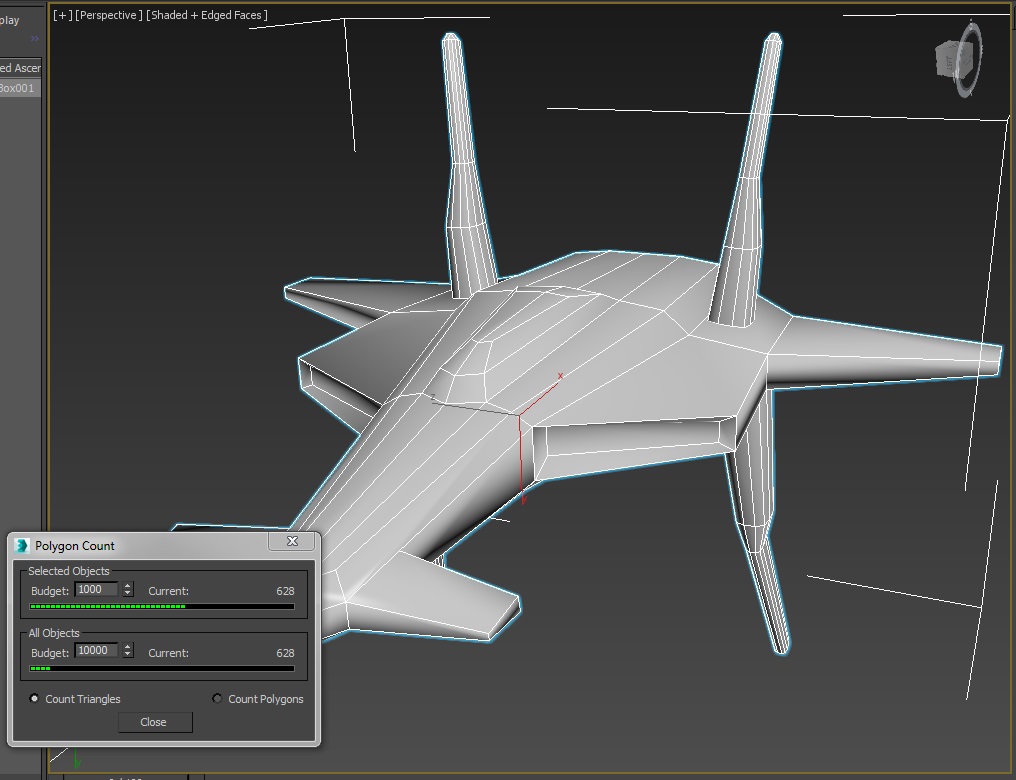Click the red X axis gizmo label
This screenshot has height=780, width=1016.
click(559, 376)
